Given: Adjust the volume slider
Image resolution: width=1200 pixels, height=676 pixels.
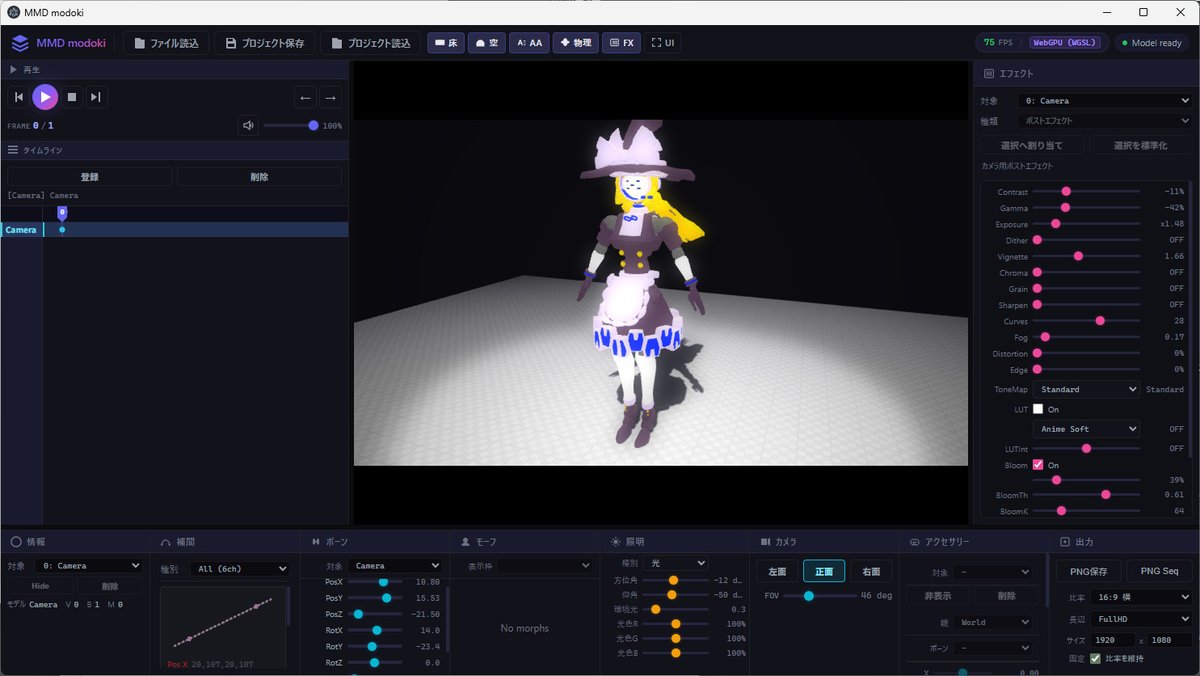Looking at the screenshot, I should 290,126.
